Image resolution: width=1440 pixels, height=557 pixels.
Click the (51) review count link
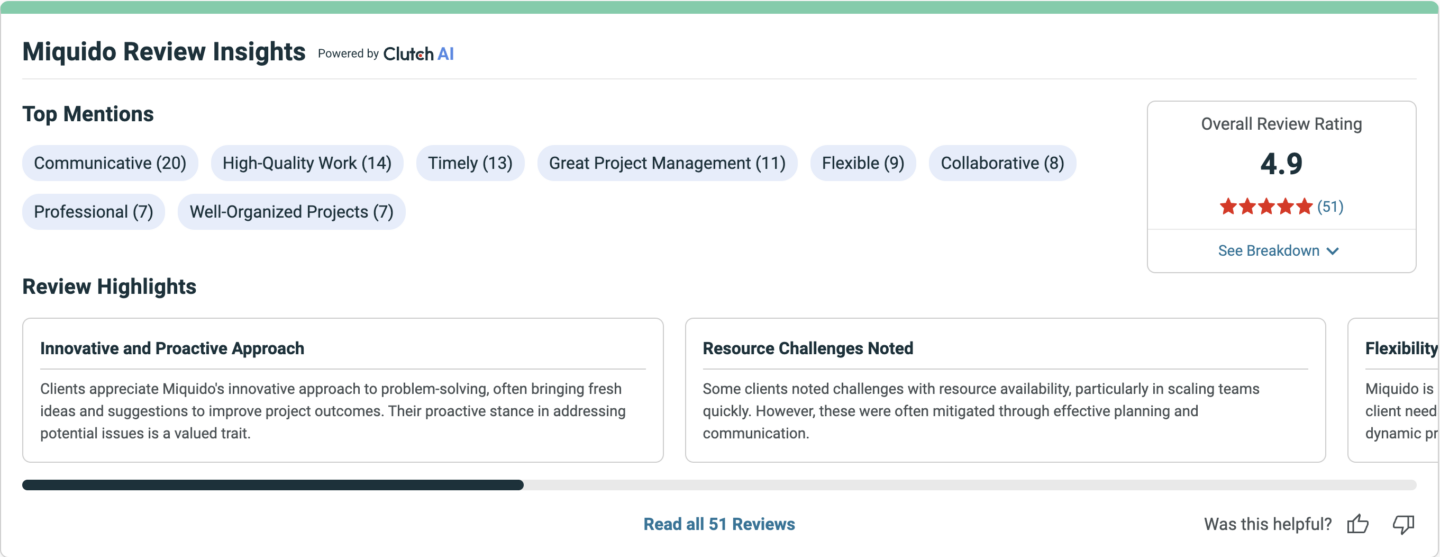click(x=1330, y=207)
